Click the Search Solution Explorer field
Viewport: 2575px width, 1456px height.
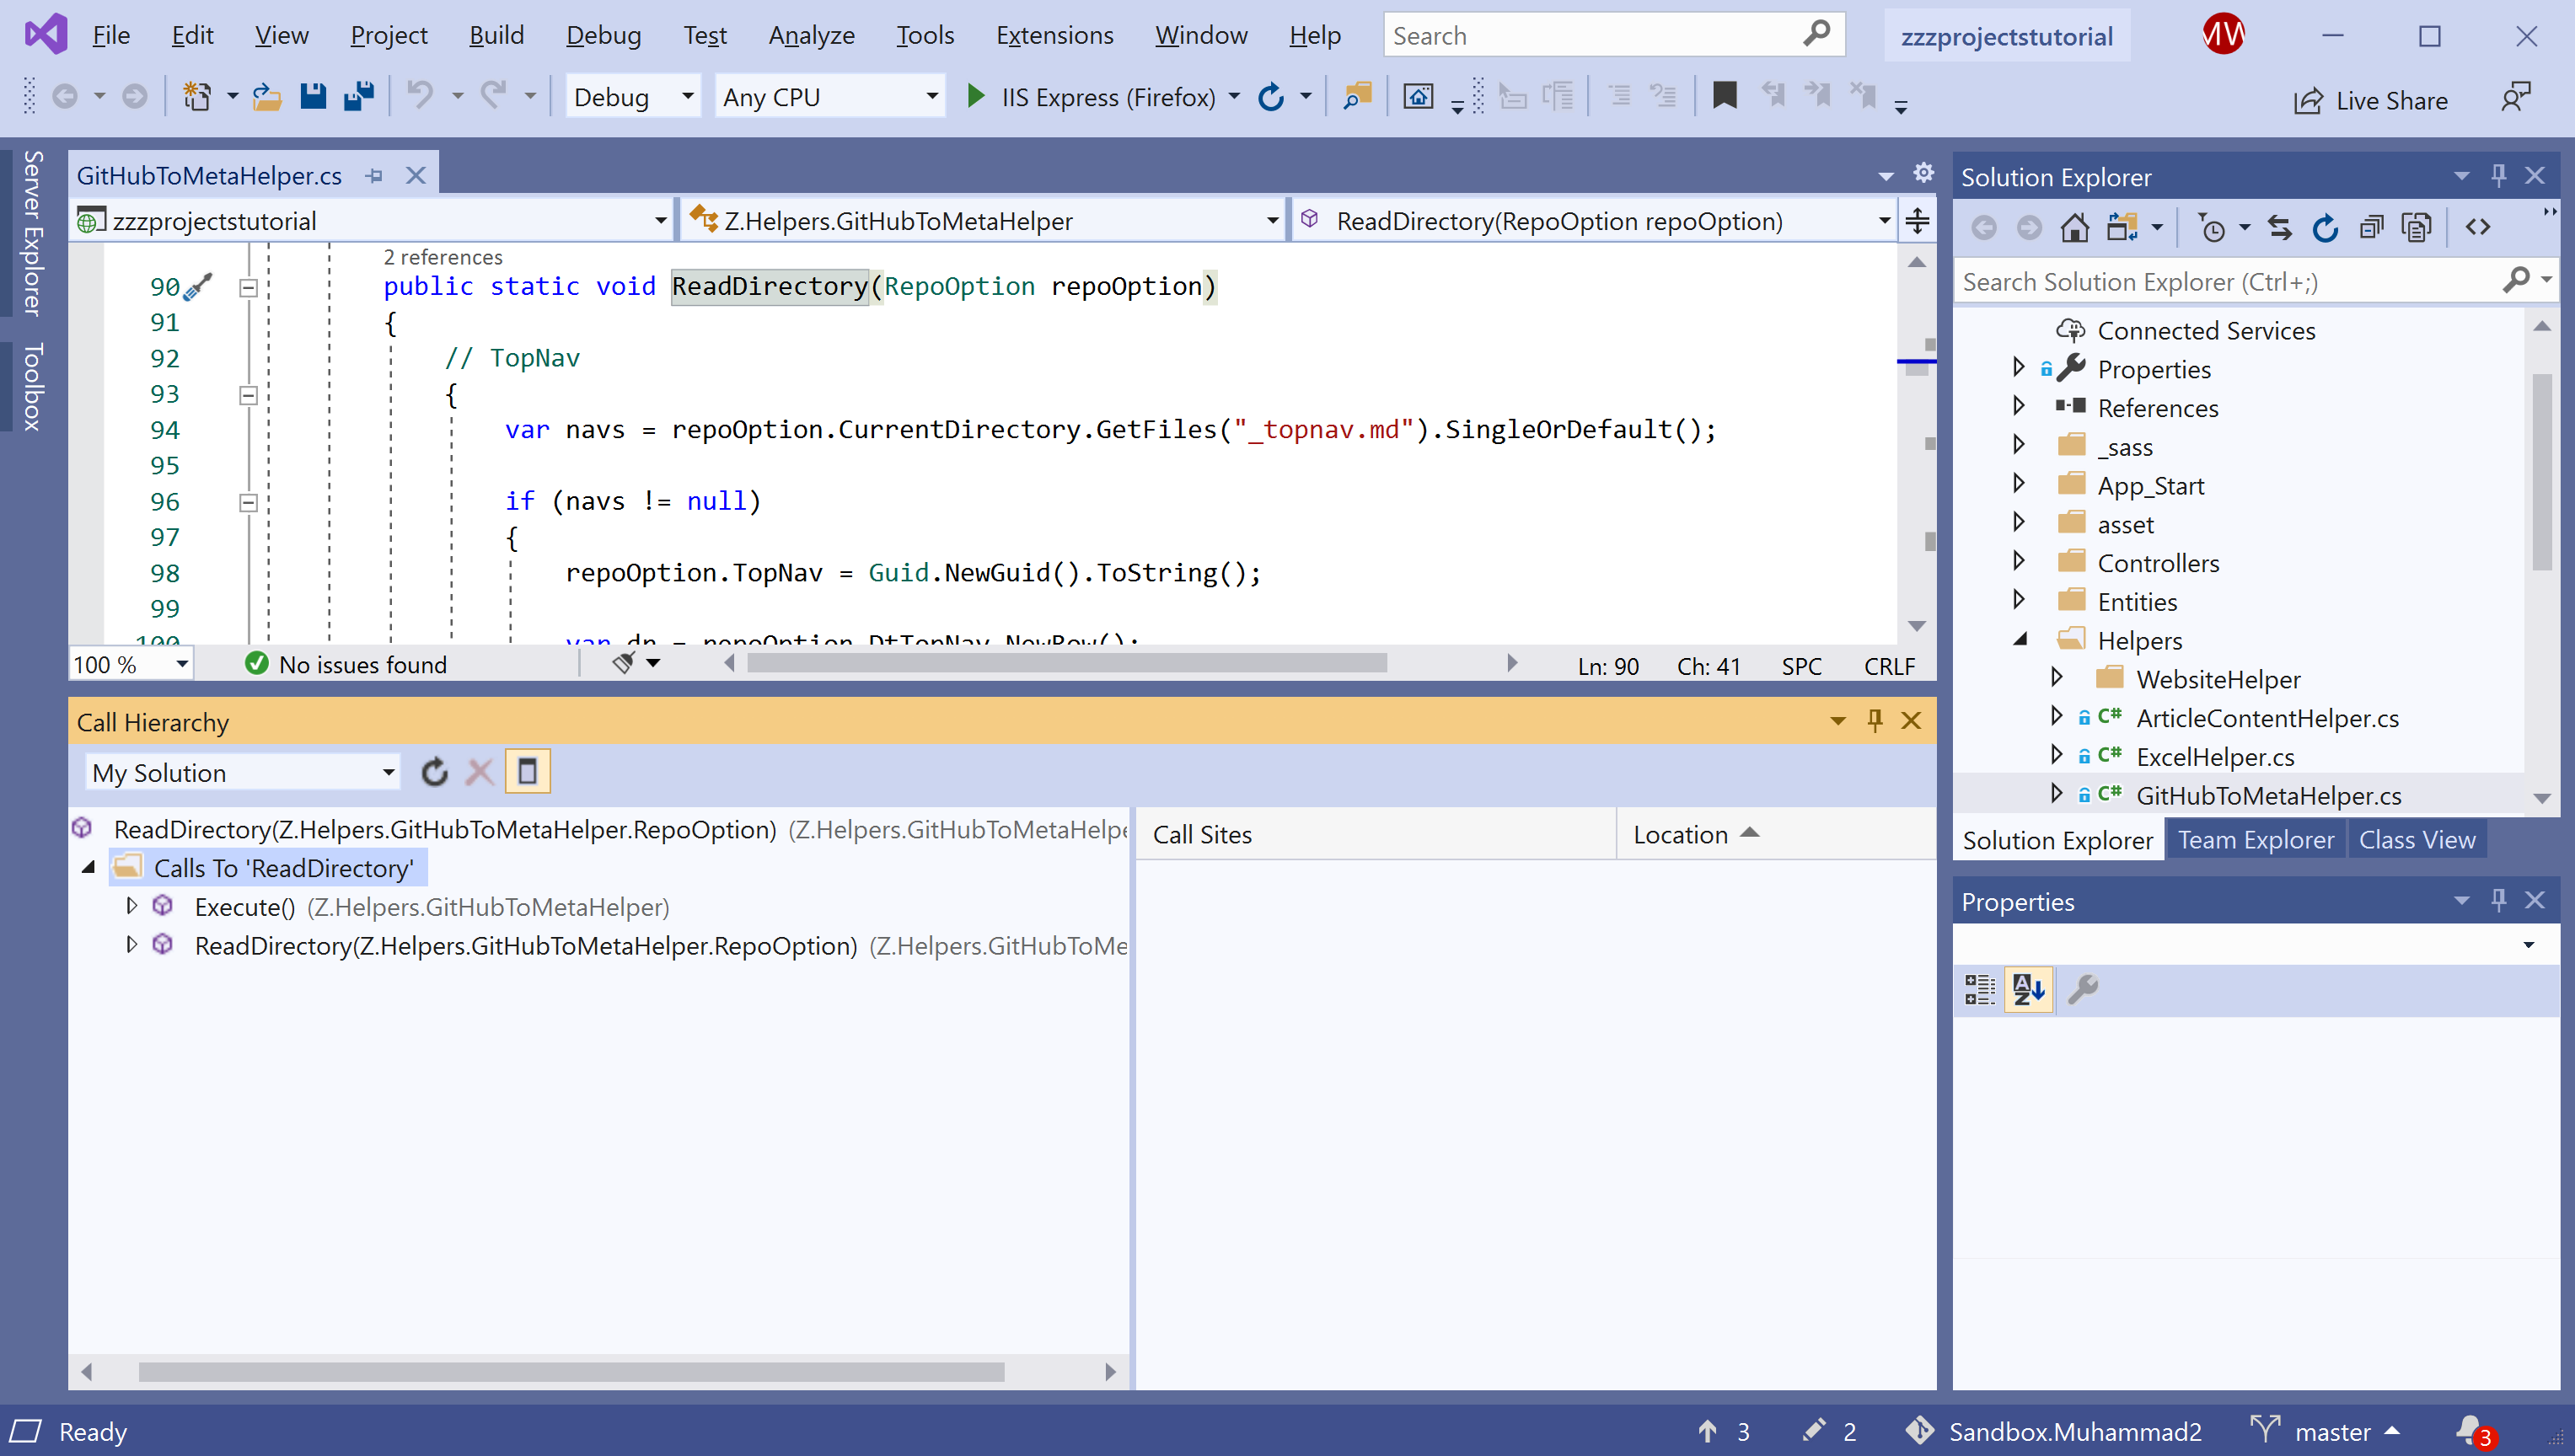tap(2230, 282)
